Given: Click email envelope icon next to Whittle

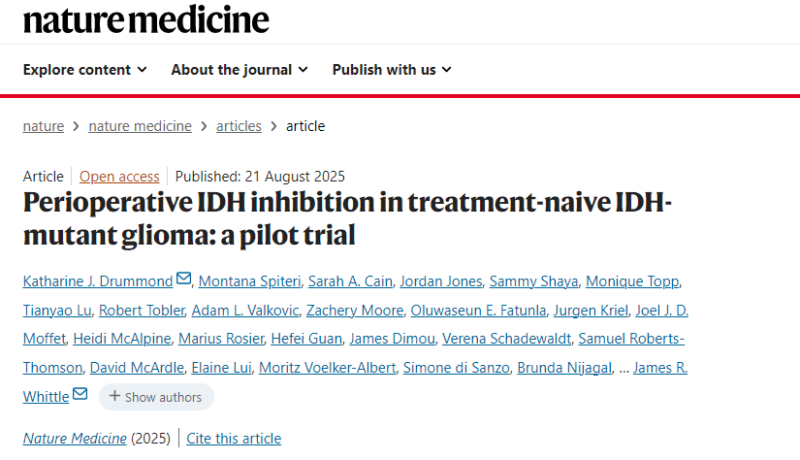Looking at the screenshot, I should pyautogui.click(x=80, y=394).
